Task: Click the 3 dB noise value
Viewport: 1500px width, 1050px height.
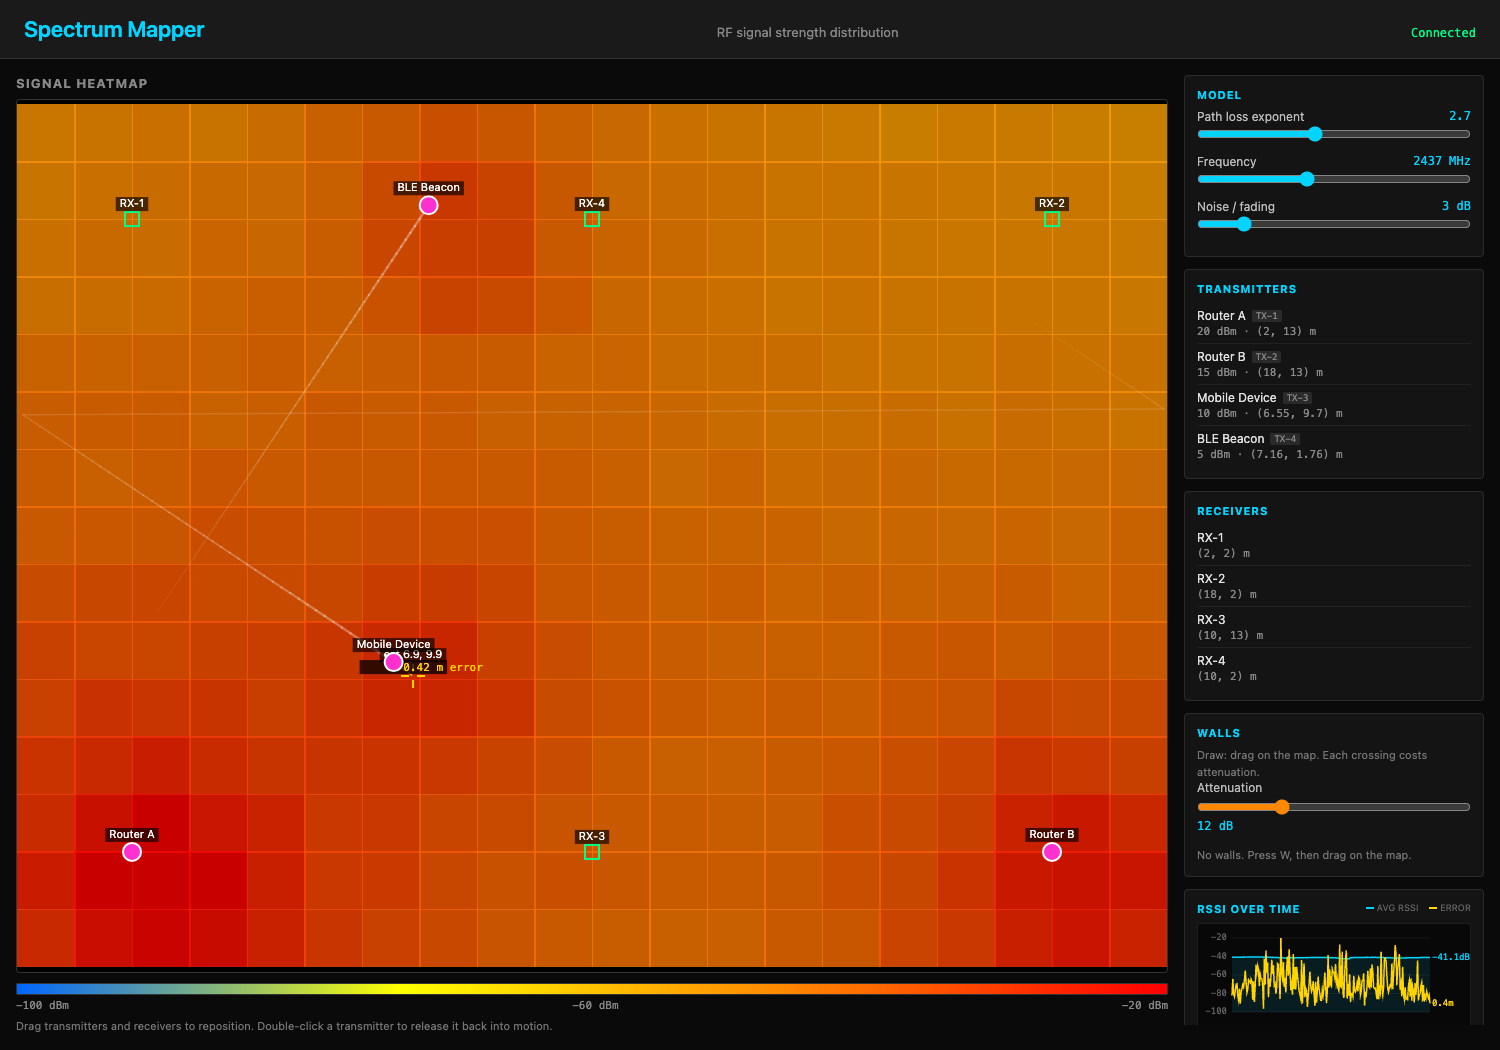Action: pyautogui.click(x=1456, y=206)
